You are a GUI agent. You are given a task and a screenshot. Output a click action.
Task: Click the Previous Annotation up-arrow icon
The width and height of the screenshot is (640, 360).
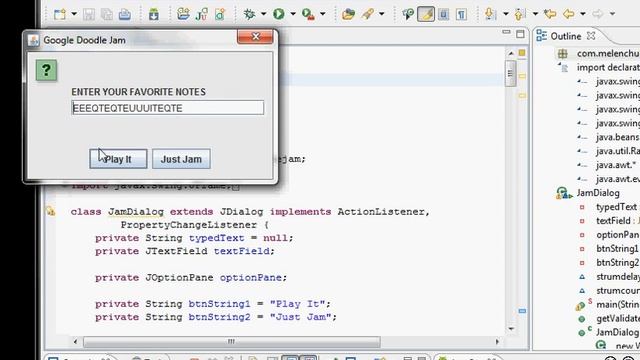520,14
